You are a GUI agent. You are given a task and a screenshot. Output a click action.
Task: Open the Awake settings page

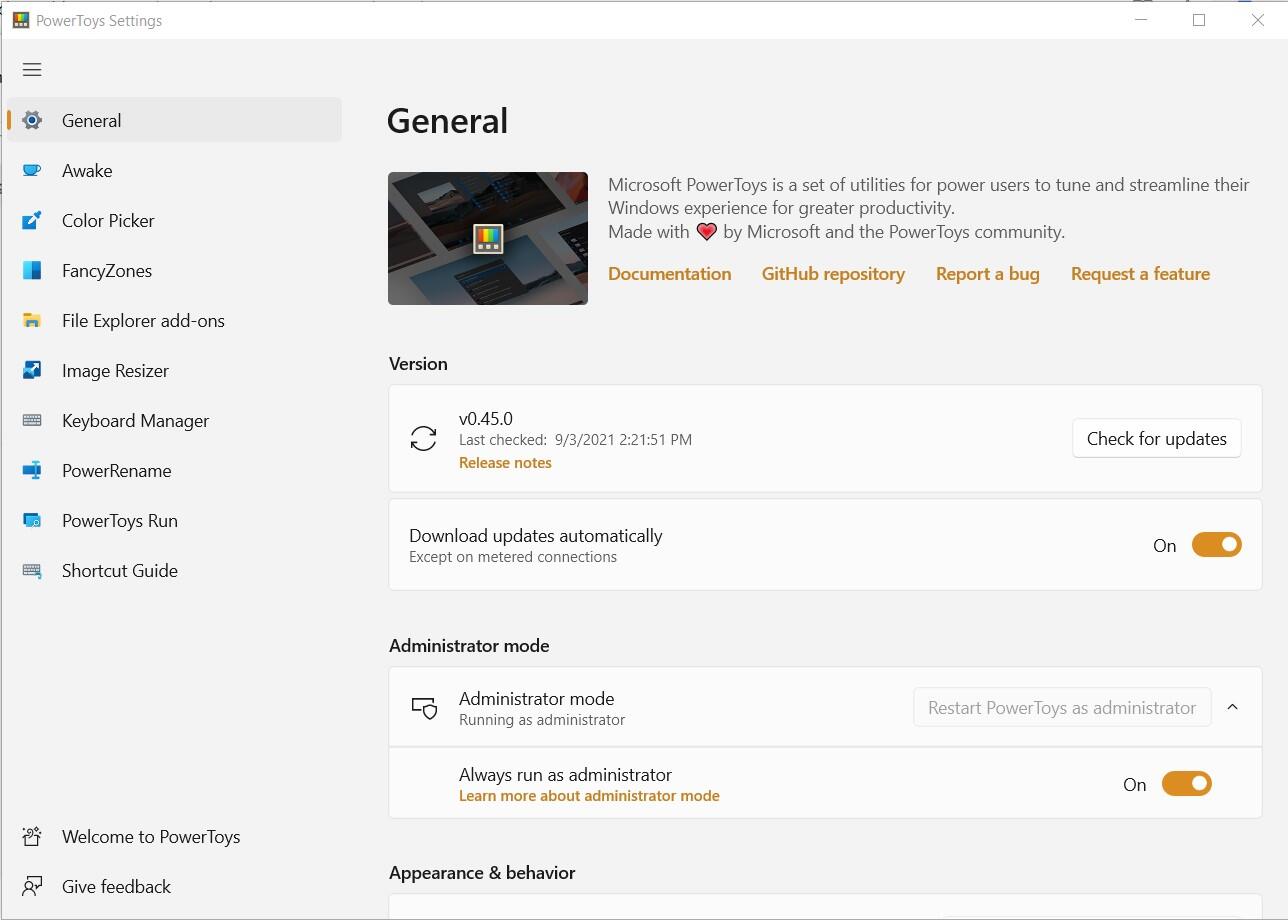[x=174, y=170]
